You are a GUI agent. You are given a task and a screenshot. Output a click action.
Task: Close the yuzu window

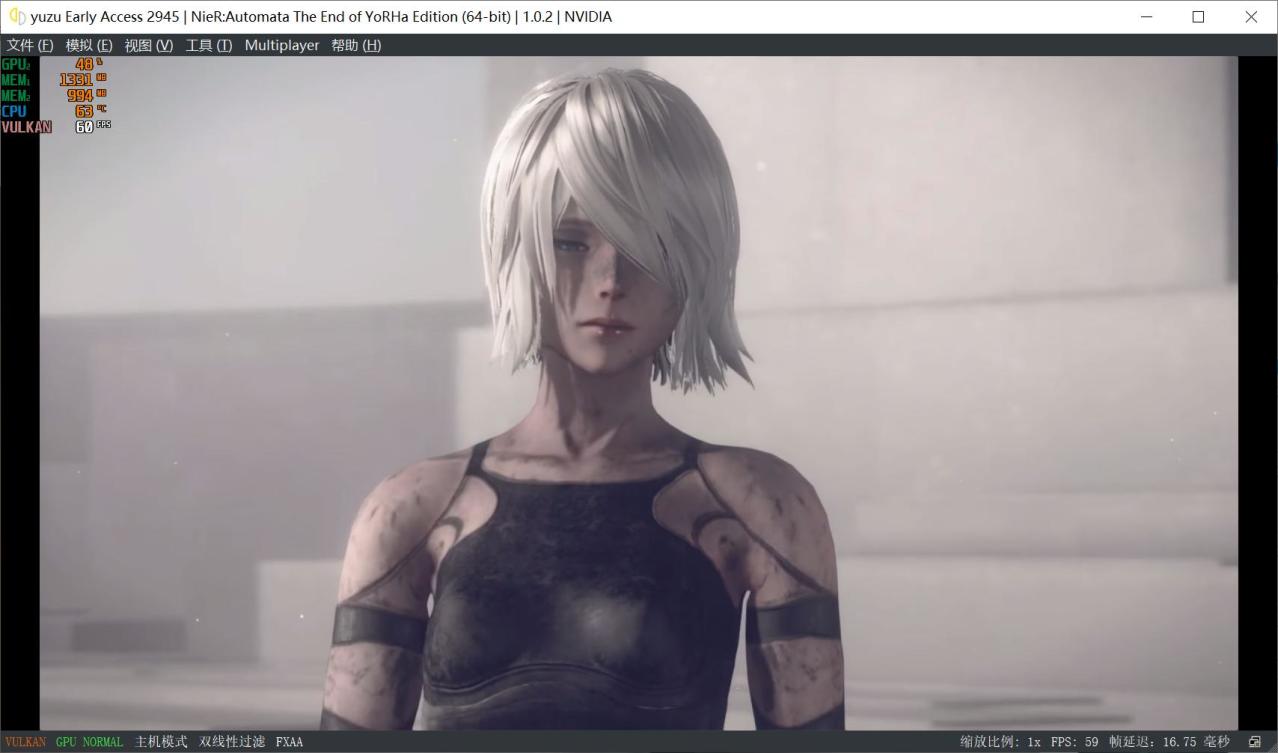pos(1251,17)
